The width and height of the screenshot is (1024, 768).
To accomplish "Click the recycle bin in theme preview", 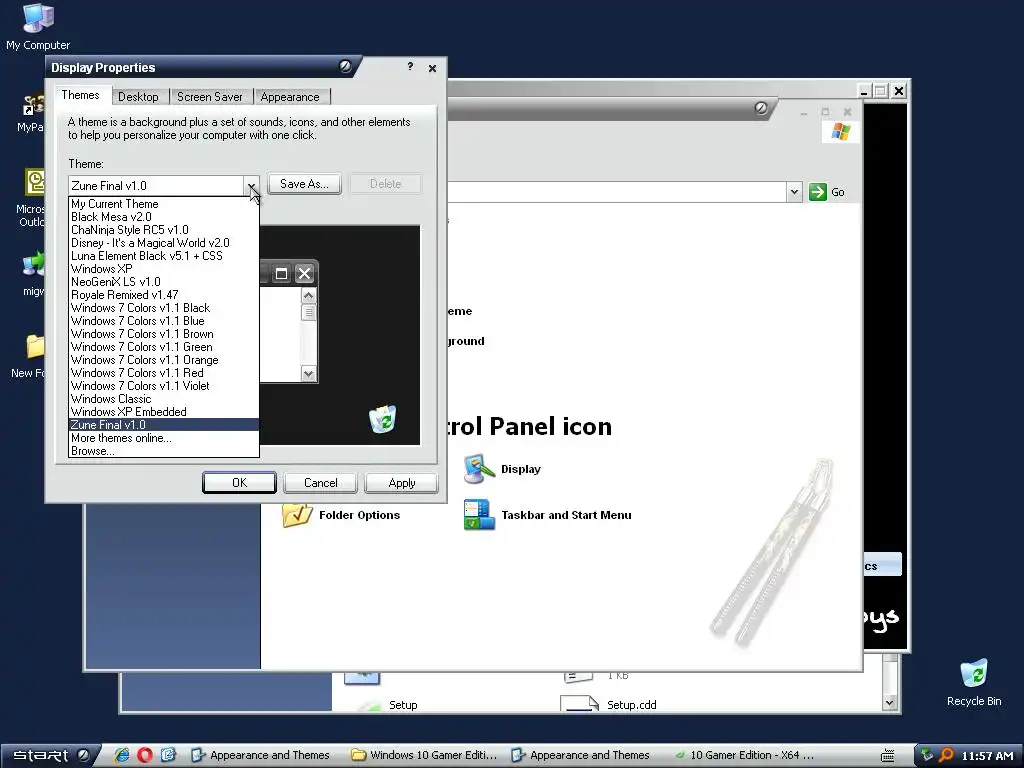I will [383, 419].
